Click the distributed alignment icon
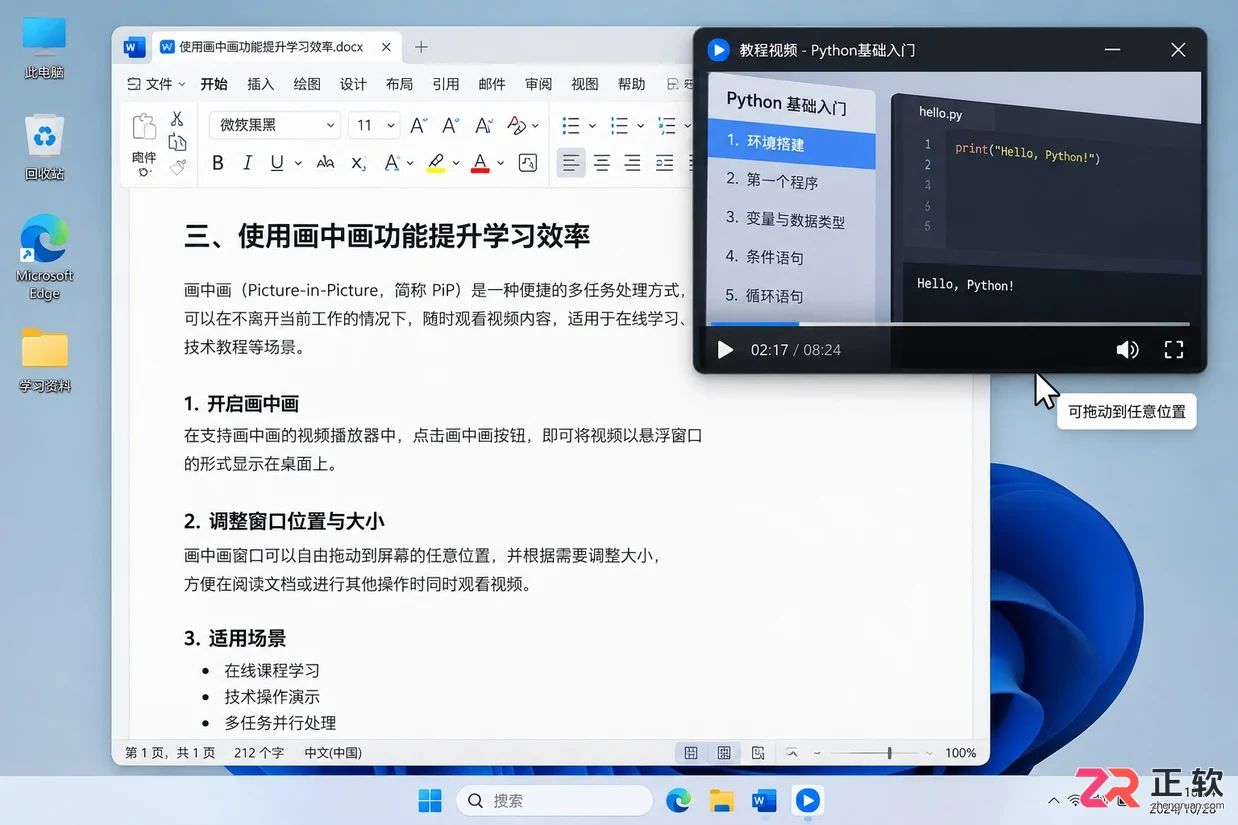This screenshot has height=825, width=1238. (664, 163)
